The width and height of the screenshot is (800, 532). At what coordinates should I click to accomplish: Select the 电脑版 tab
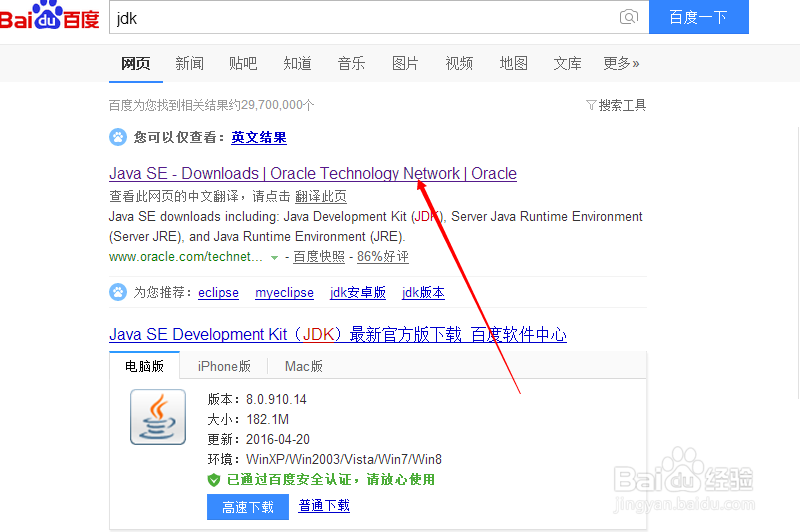(144, 366)
